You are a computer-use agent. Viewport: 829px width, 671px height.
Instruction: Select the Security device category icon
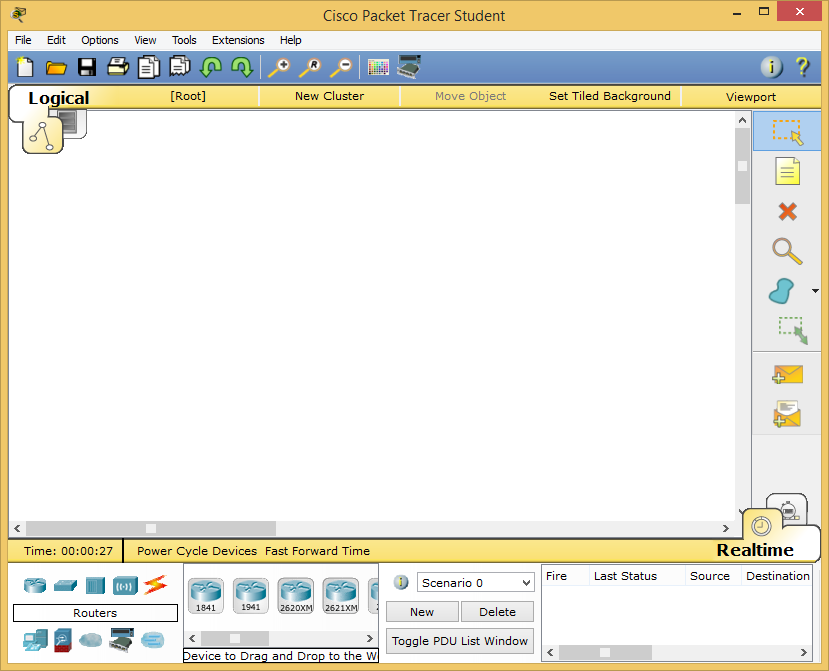(x=63, y=640)
